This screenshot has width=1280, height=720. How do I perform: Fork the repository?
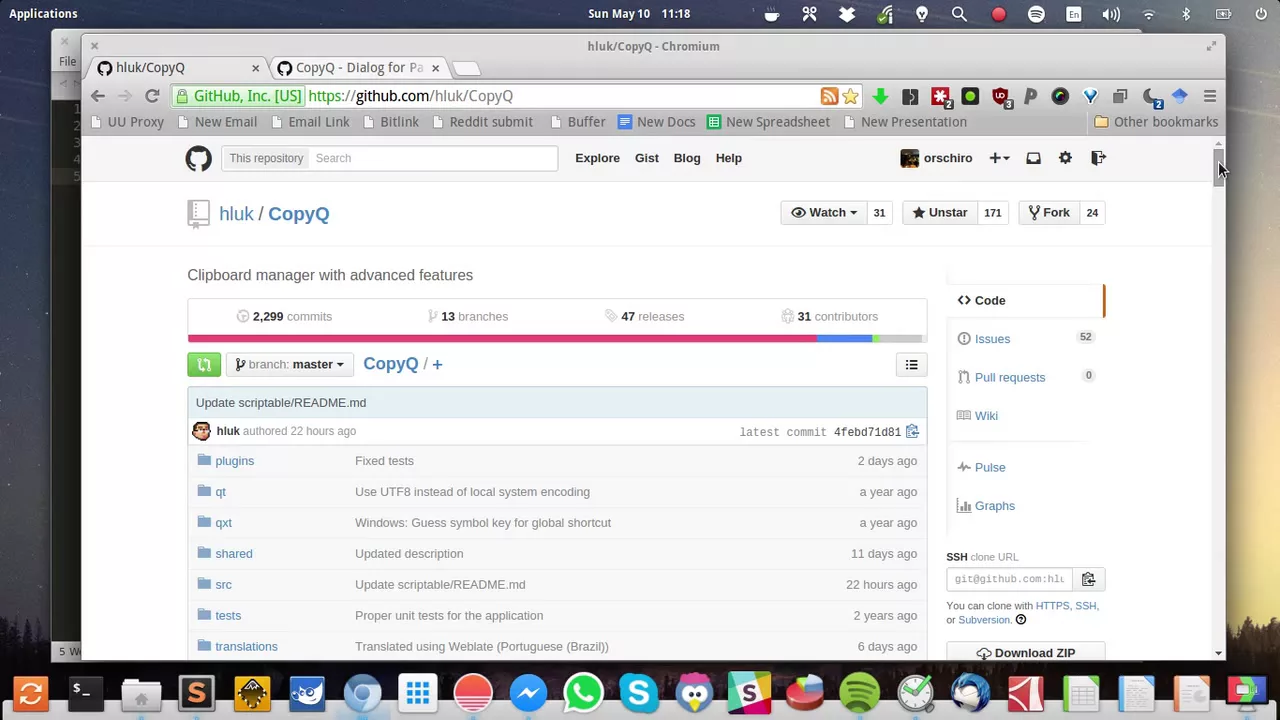click(x=1049, y=213)
